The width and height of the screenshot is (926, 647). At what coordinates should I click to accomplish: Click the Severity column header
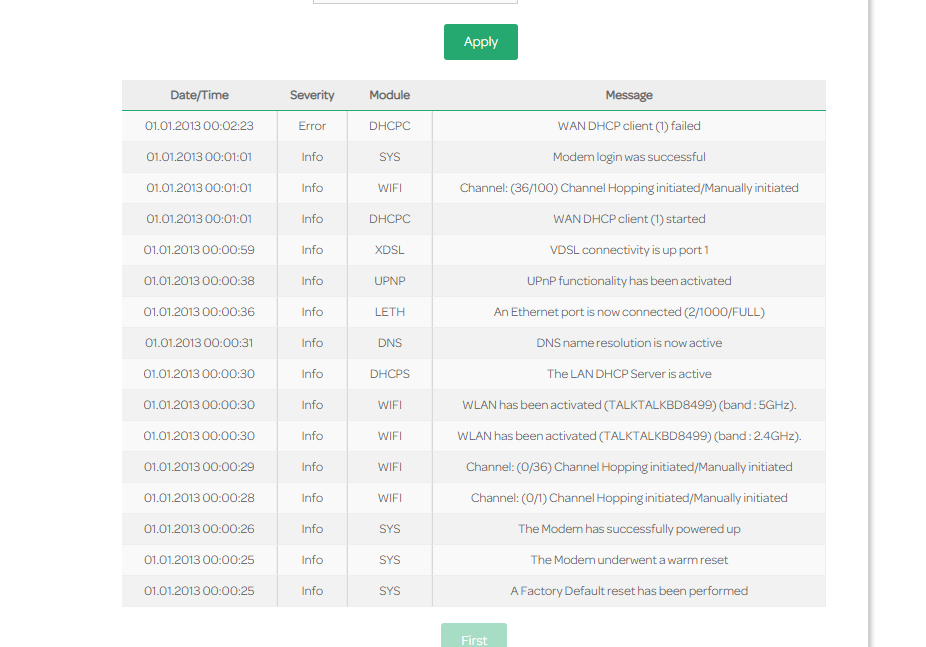312,95
